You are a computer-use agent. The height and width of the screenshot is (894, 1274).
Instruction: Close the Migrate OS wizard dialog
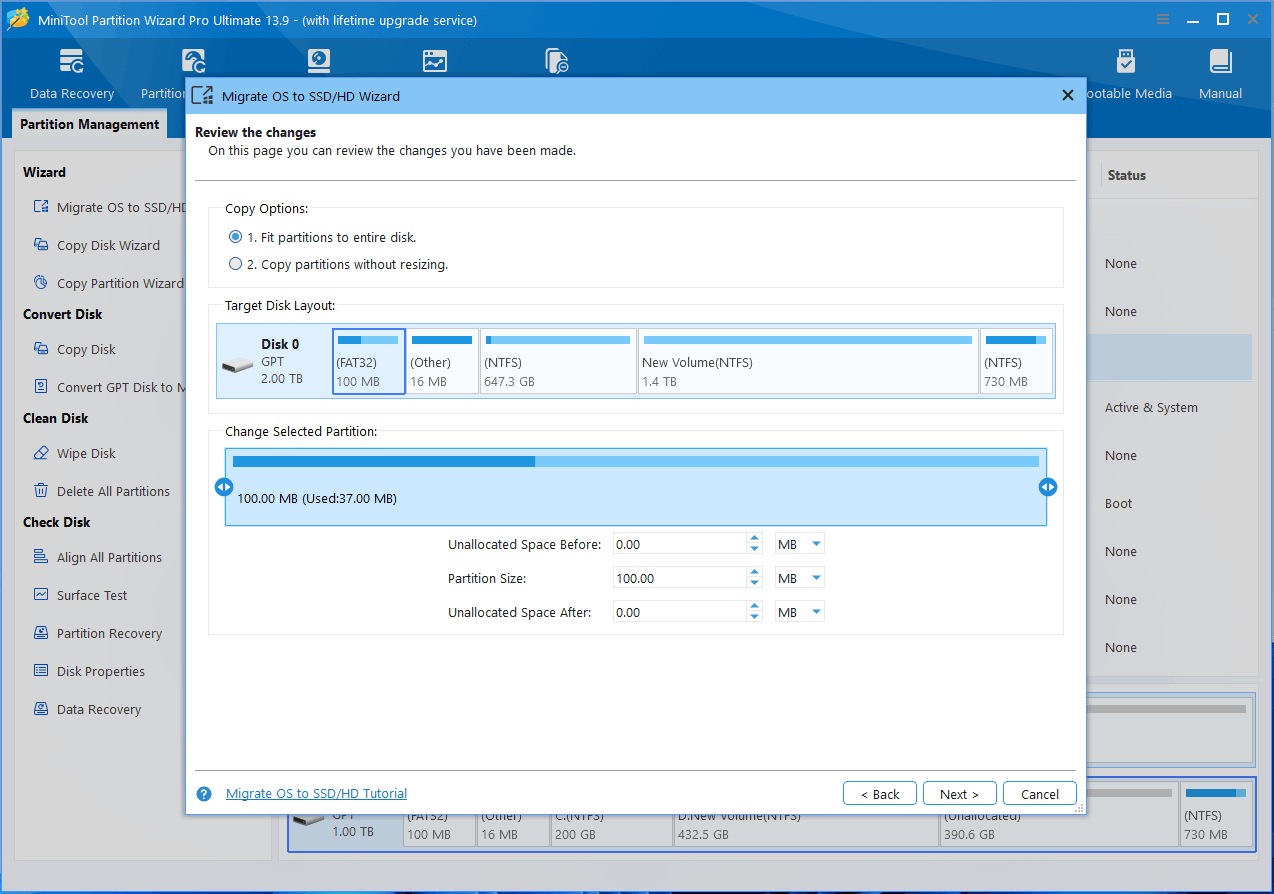click(x=1067, y=96)
